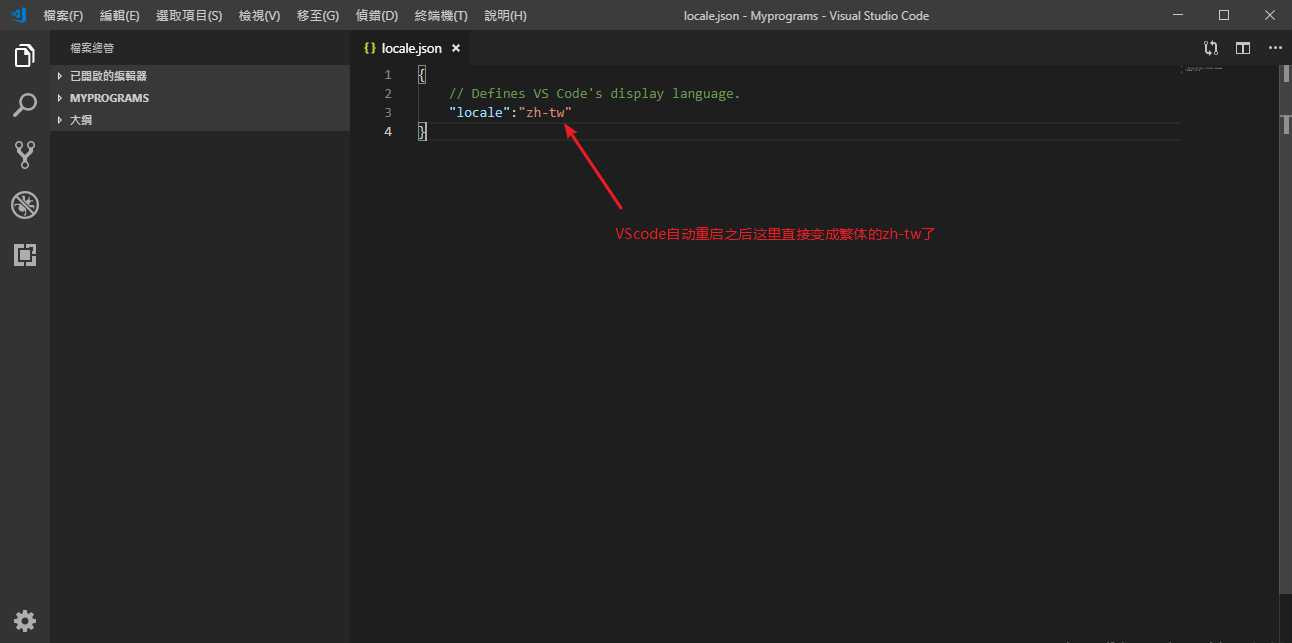Click the code minimap preview

(x=1204, y=69)
